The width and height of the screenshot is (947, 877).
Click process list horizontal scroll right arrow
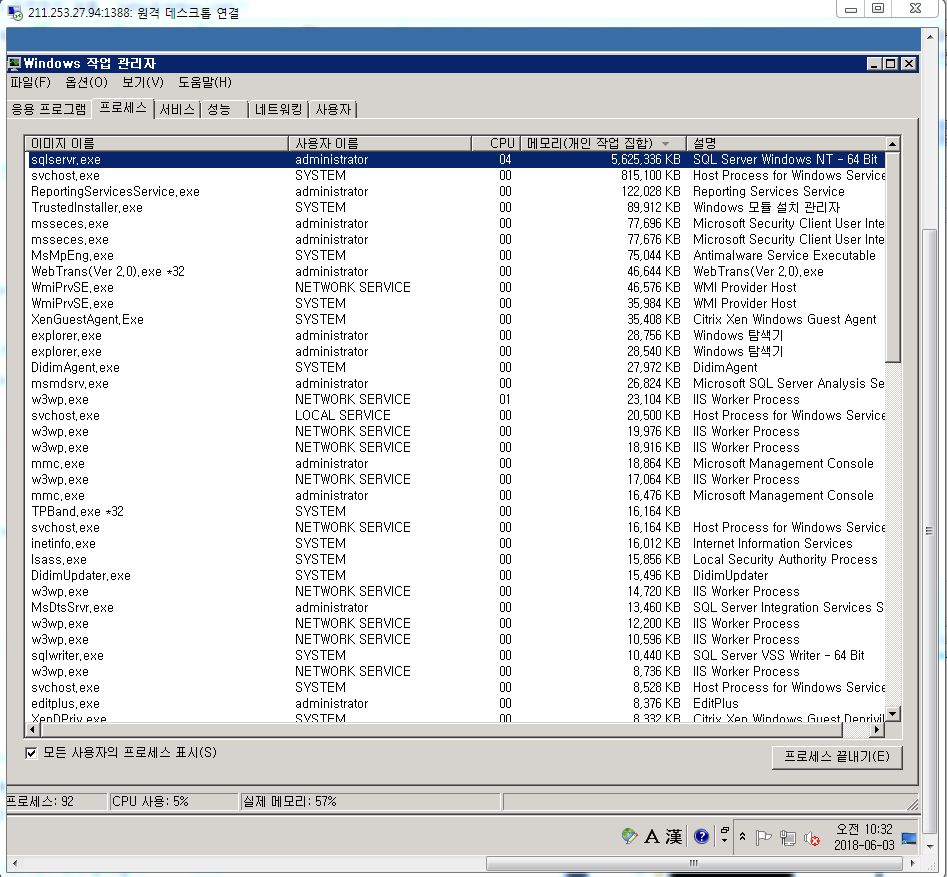coord(877,730)
